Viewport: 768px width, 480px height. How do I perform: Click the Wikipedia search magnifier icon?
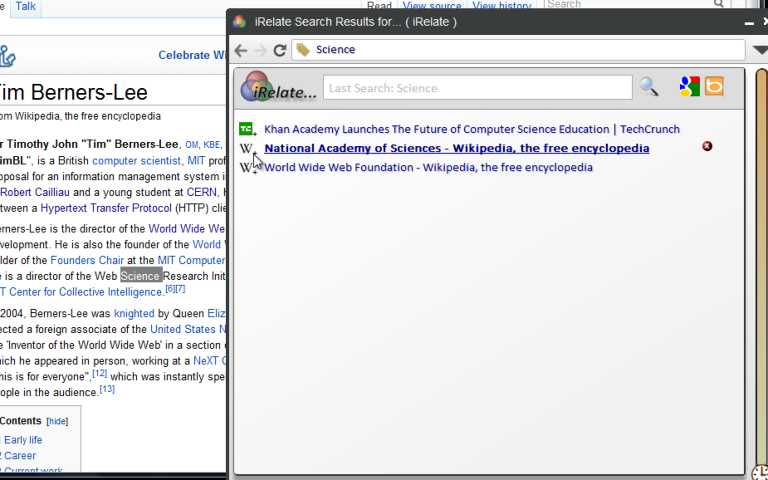coord(719,4)
